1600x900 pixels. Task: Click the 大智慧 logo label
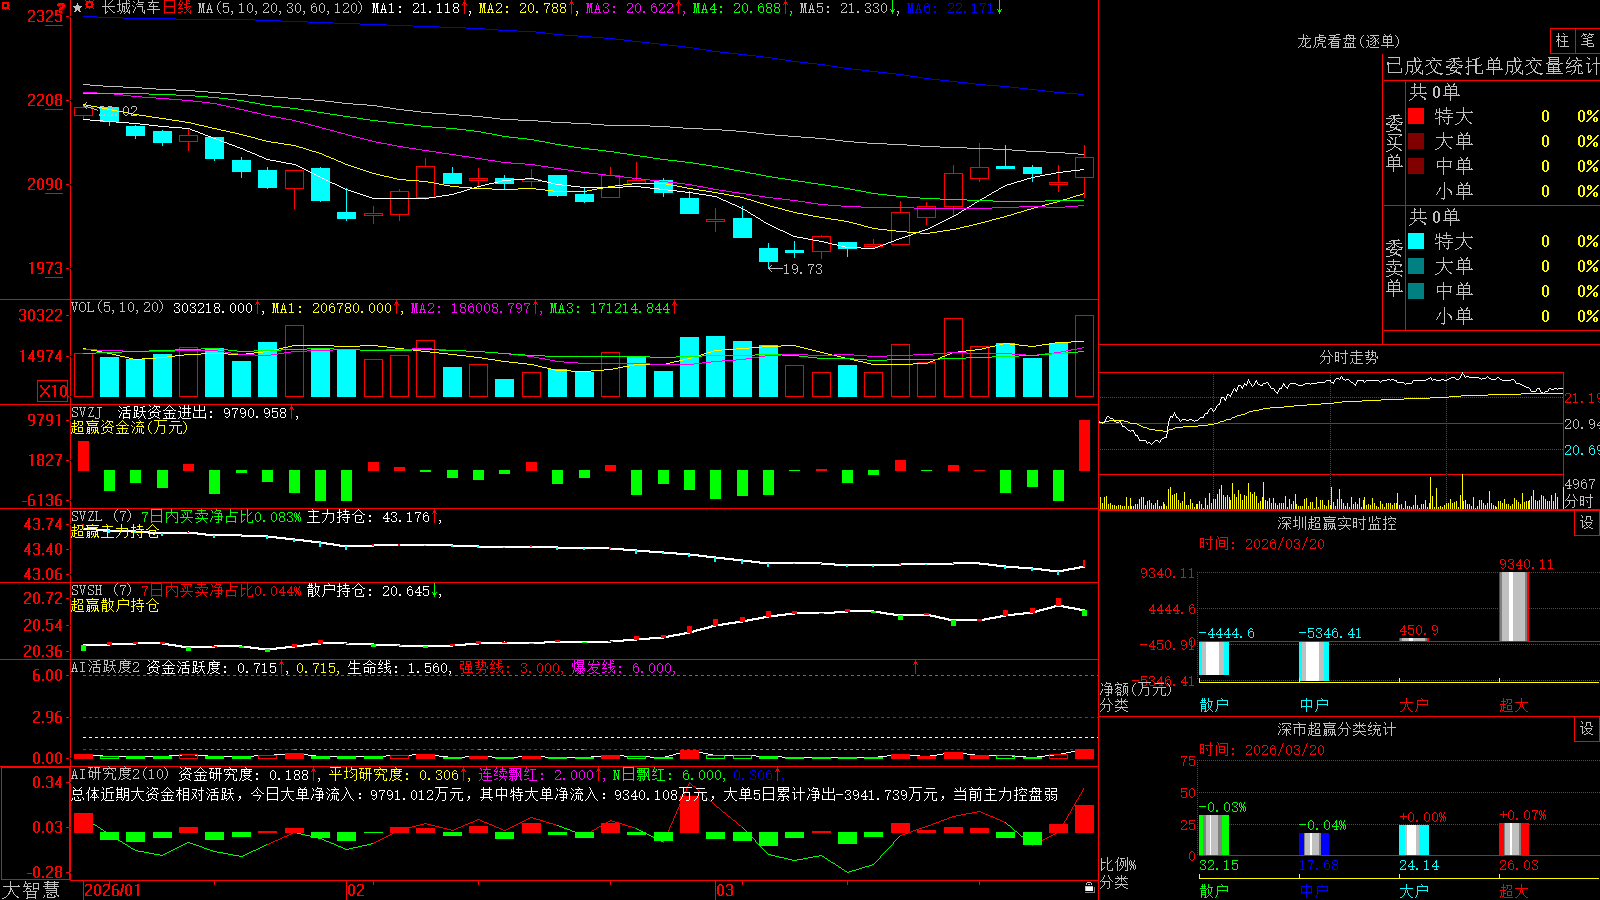point(31,890)
